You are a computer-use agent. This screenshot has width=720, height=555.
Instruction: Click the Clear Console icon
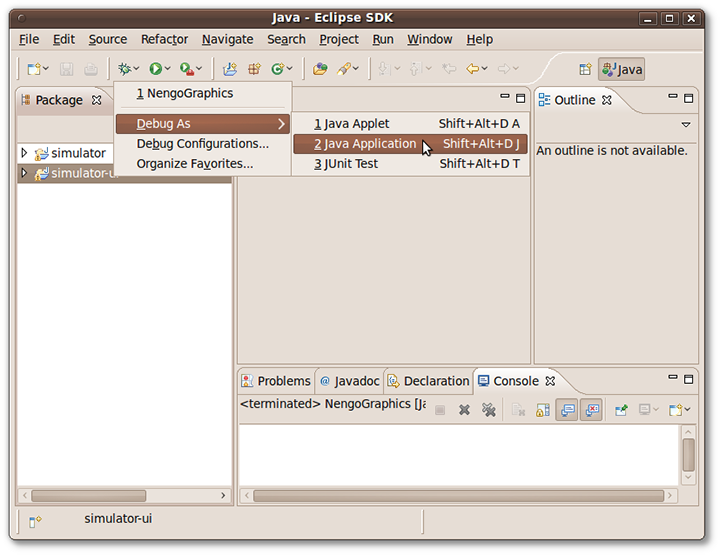click(x=518, y=409)
